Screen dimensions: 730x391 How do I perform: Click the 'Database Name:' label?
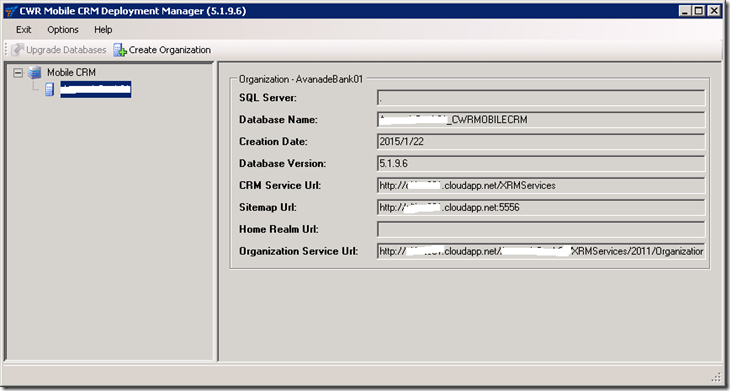coord(278,120)
